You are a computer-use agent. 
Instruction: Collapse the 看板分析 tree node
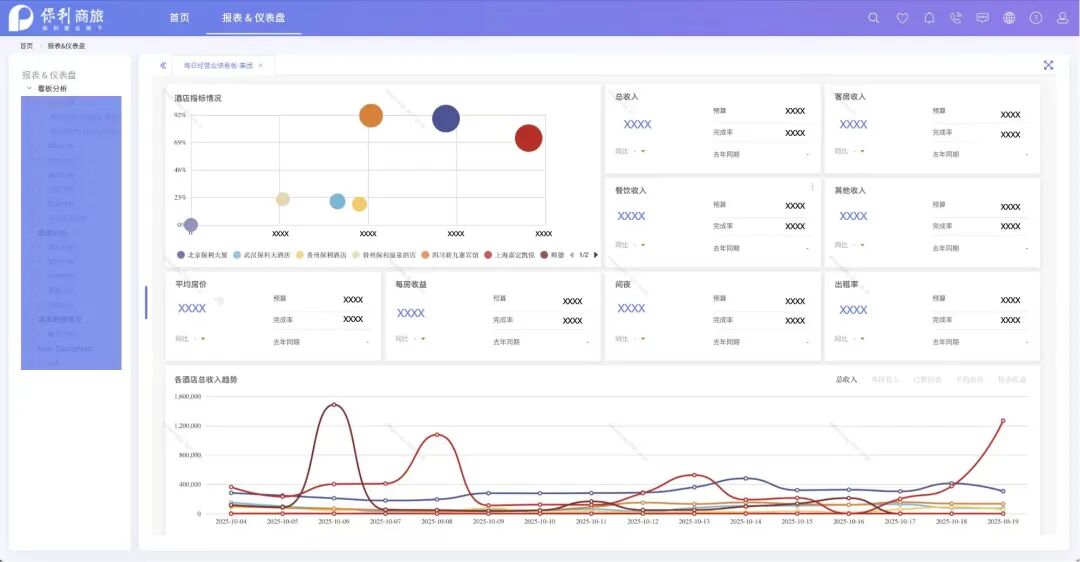click(x=29, y=88)
